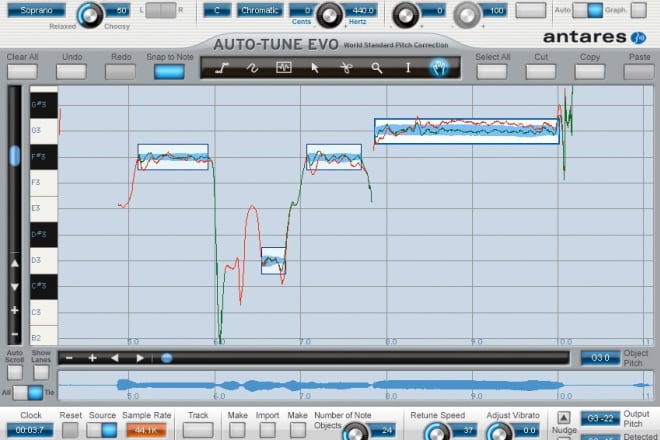Open the Soprano input type dropdown

(37, 10)
